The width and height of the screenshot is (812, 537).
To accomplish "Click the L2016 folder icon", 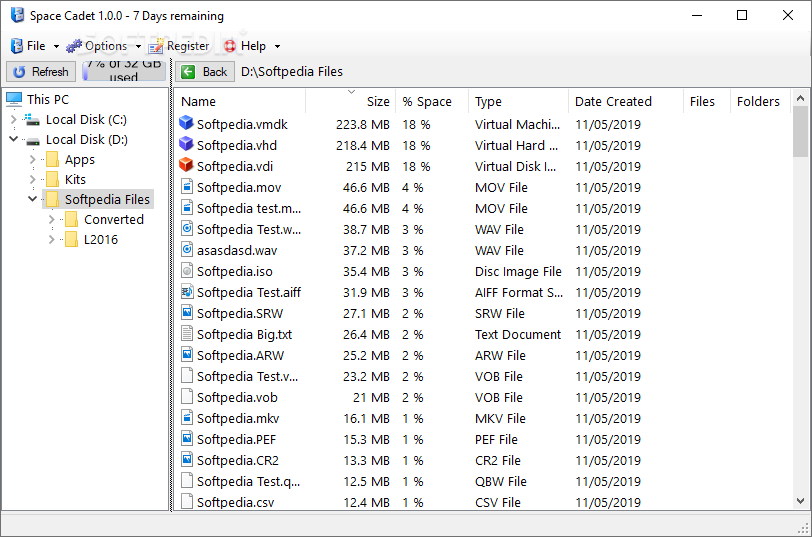I will (x=71, y=239).
